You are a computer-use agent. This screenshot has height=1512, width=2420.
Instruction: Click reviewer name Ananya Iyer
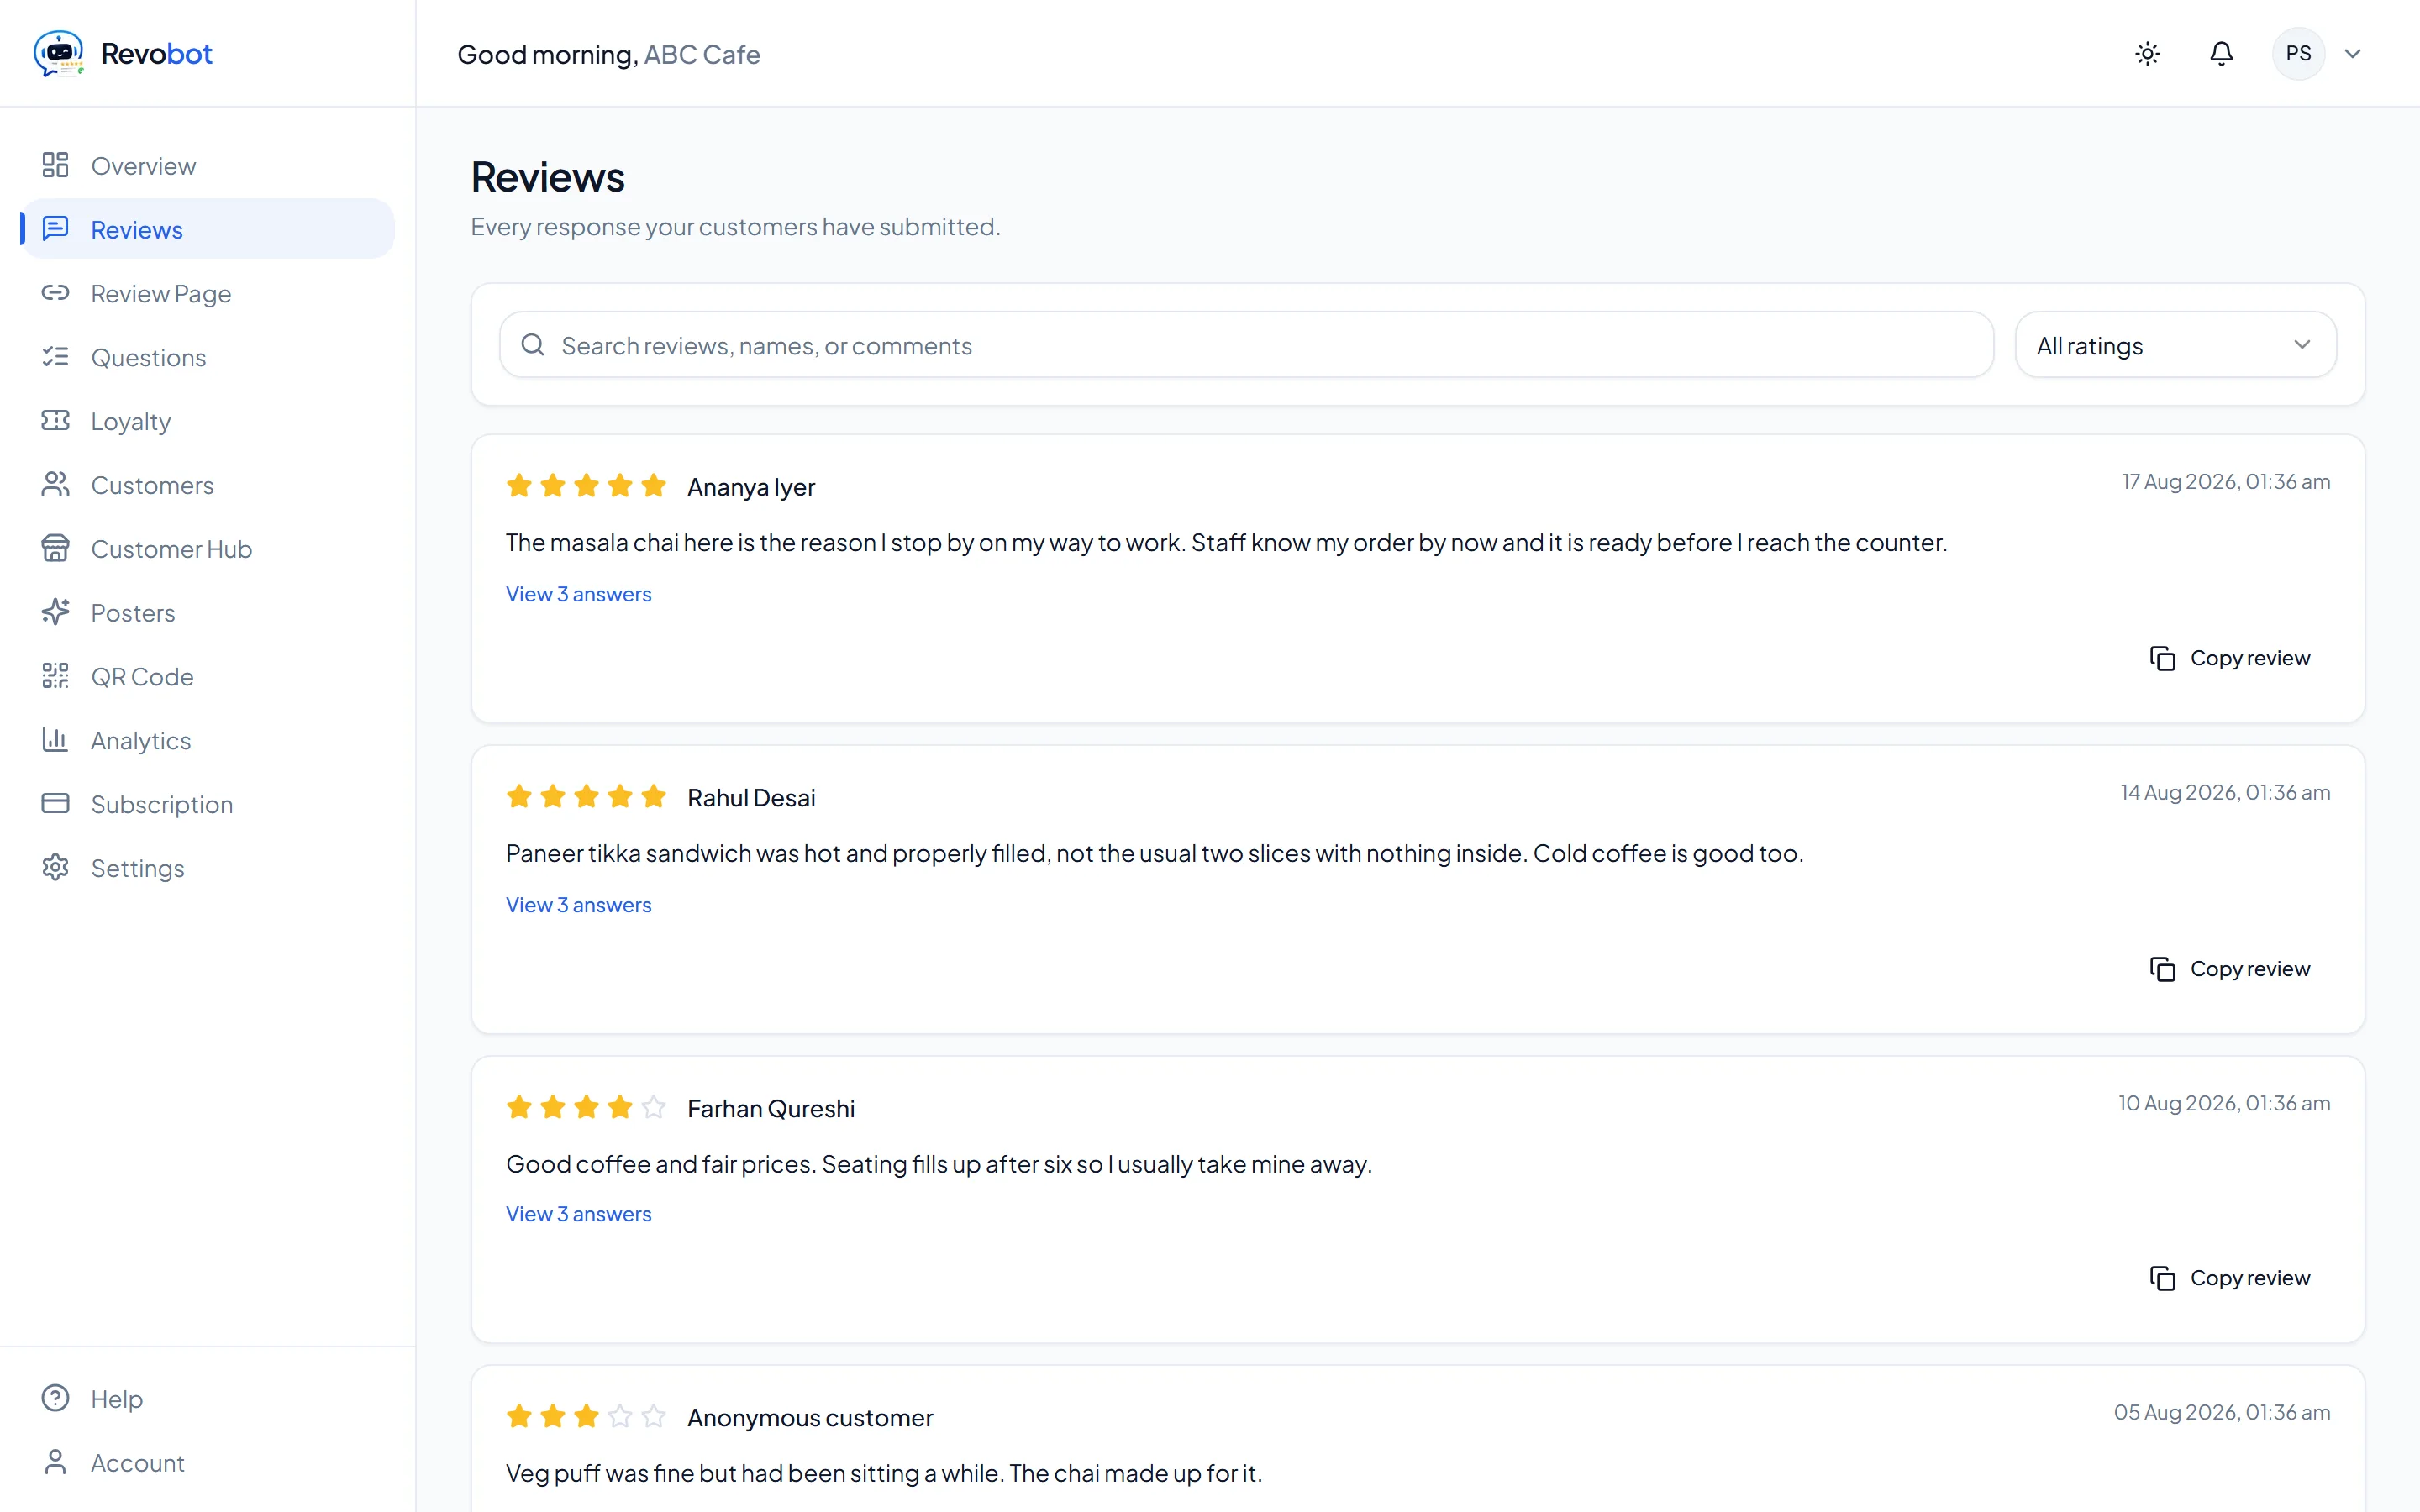pyautogui.click(x=751, y=487)
